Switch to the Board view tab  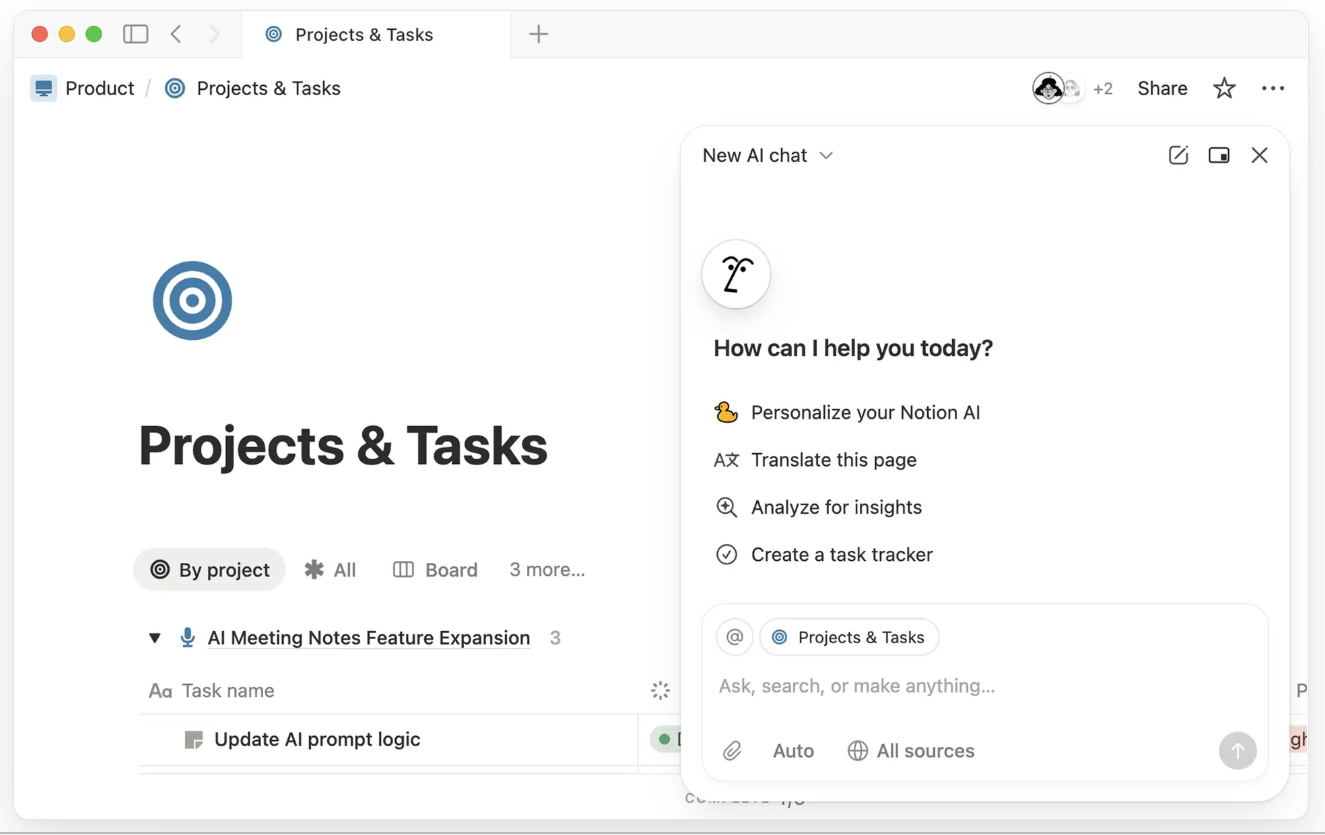point(435,570)
